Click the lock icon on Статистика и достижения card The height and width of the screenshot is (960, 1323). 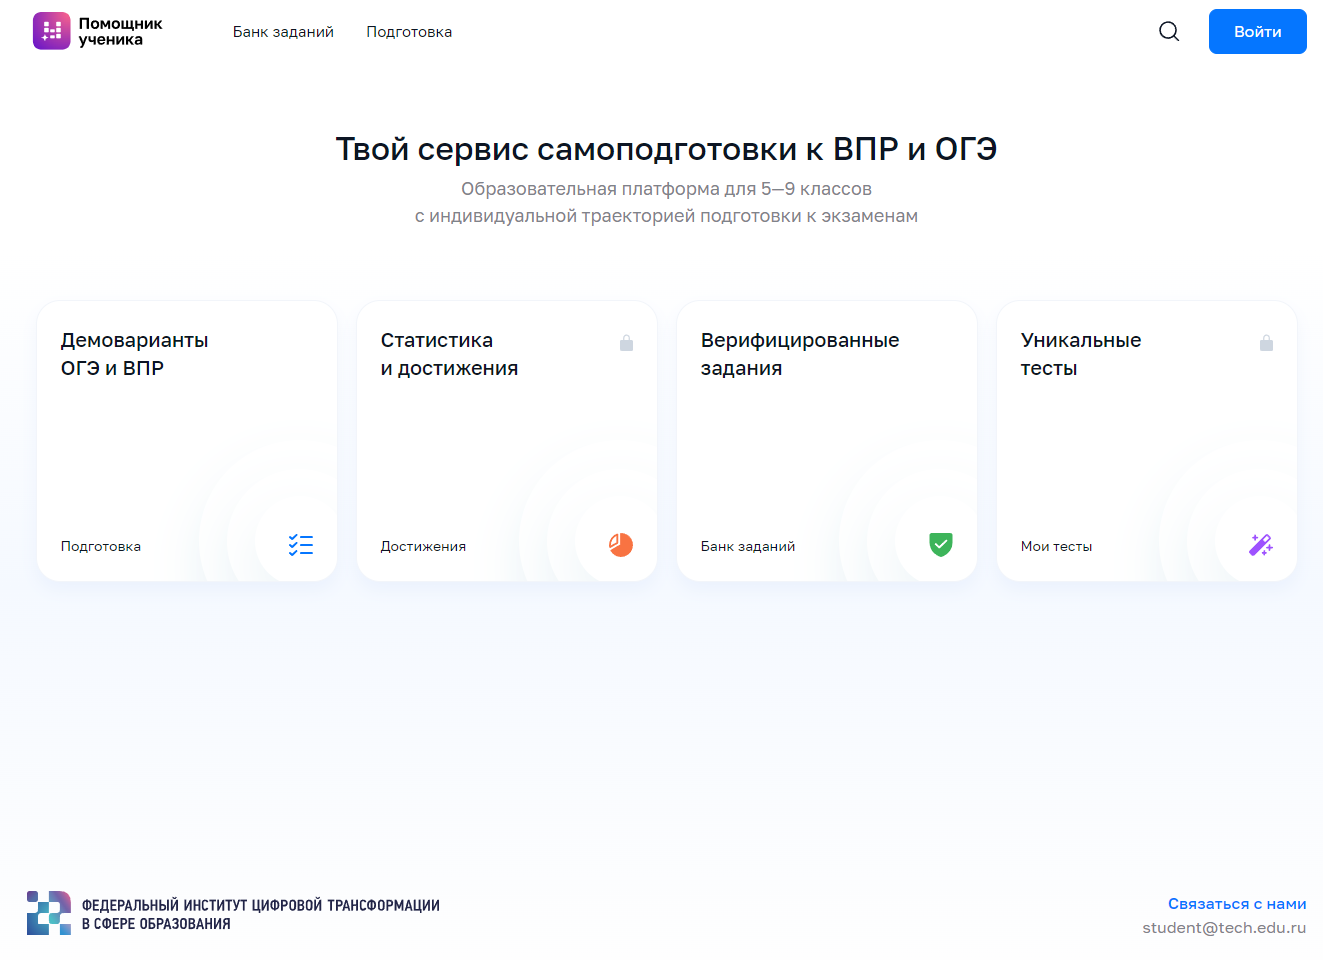tap(627, 342)
